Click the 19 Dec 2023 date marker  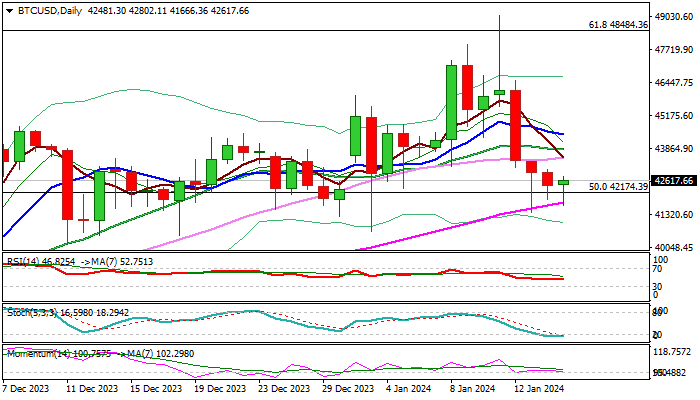(x=220, y=389)
